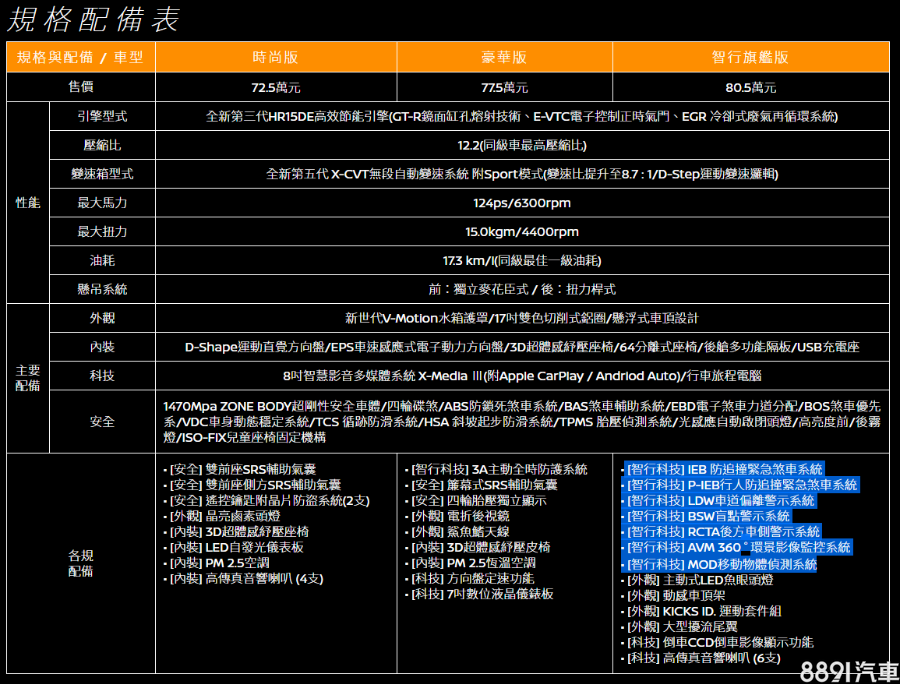Image resolution: width=900 pixels, height=684 pixels.
Task: Click the 17.3 km/l fuel consumption value
Action: click(521, 261)
